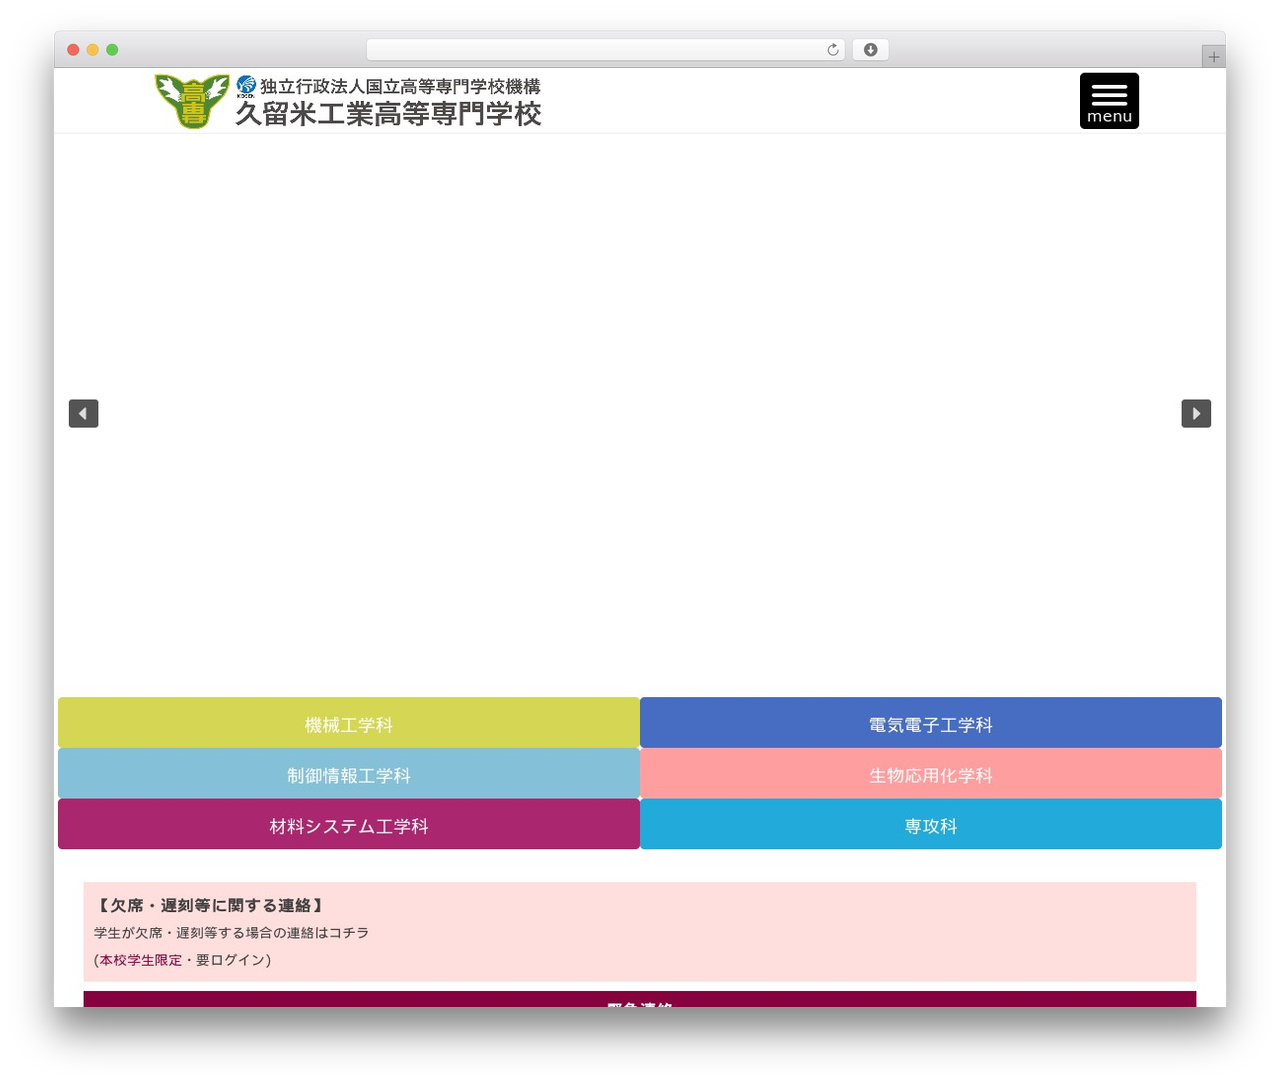Click the green 高専 school crest logo
The image size is (1280, 1084).
pyautogui.click(x=193, y=100)
